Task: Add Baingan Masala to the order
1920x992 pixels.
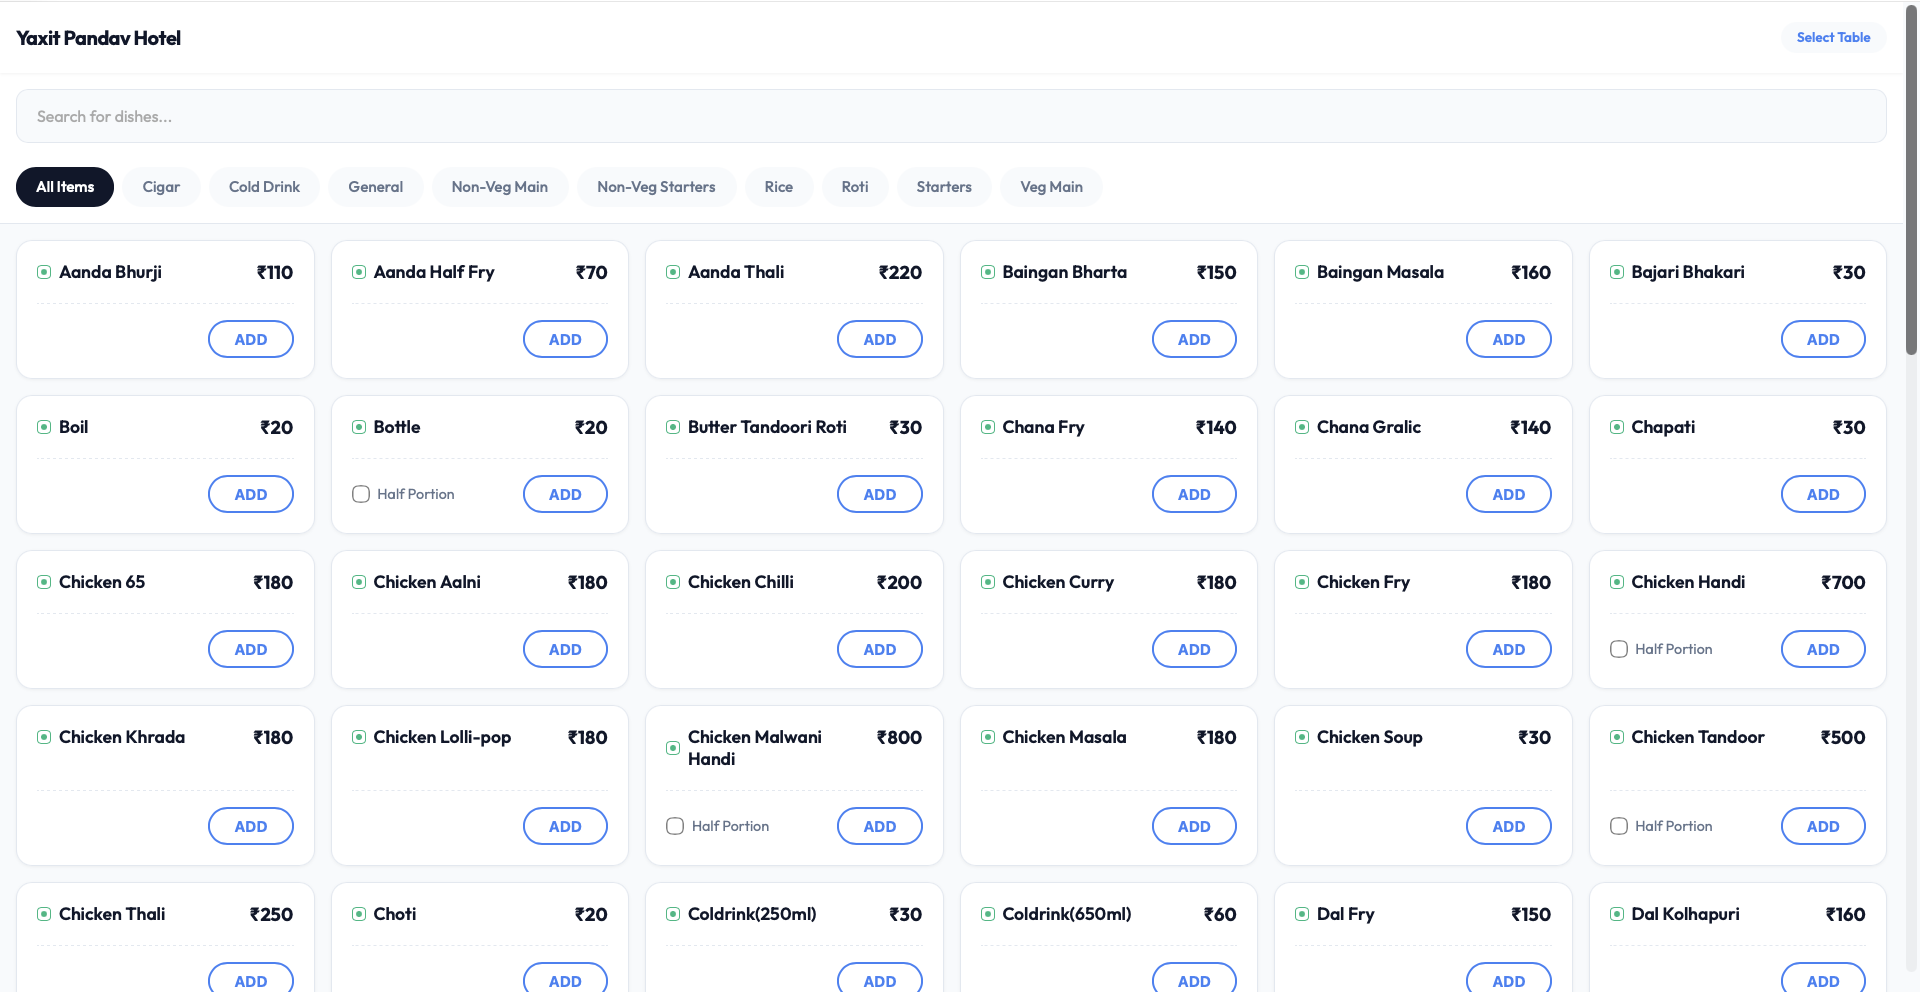Action: 1509,339
